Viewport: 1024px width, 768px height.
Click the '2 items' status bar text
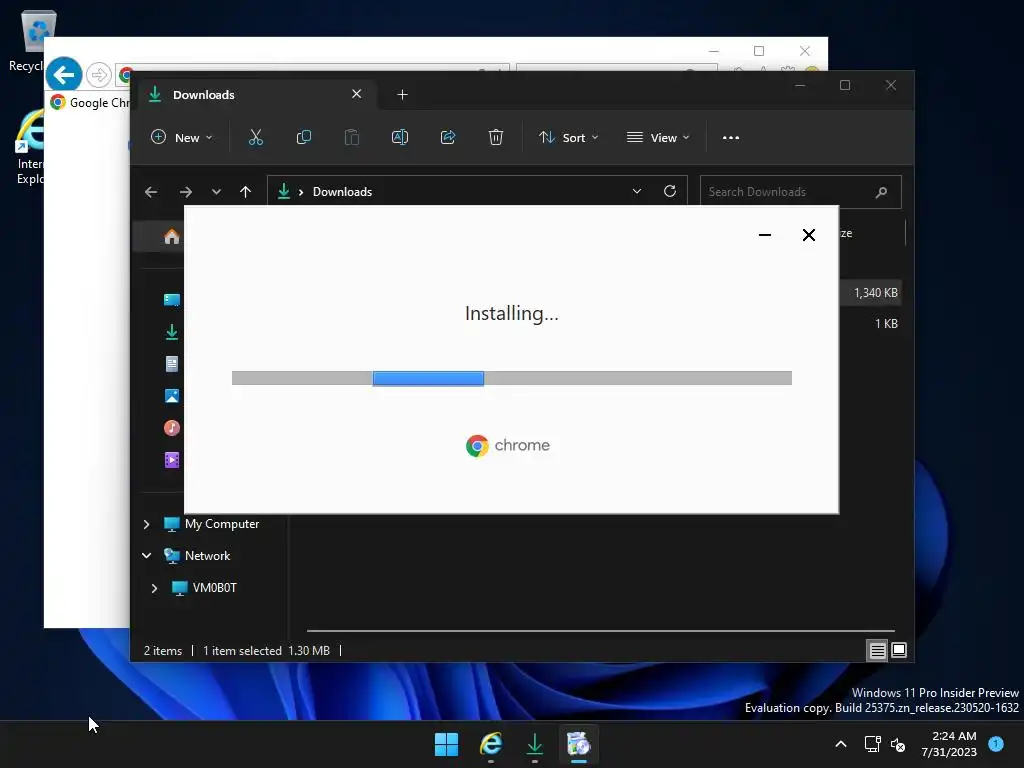point(163,650)
